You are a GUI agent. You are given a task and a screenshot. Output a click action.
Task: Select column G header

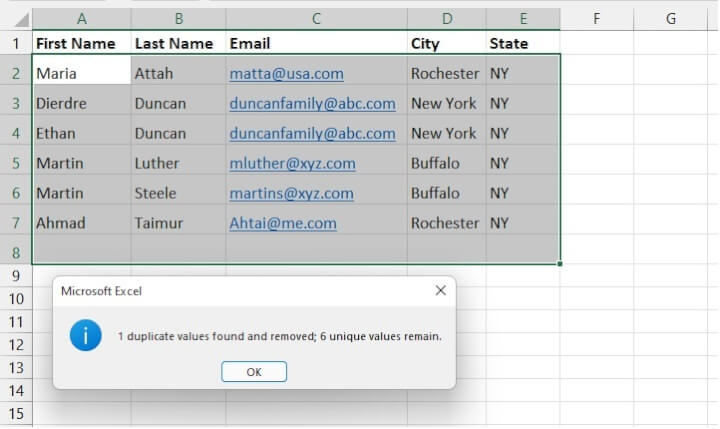[x=670, y=18]
